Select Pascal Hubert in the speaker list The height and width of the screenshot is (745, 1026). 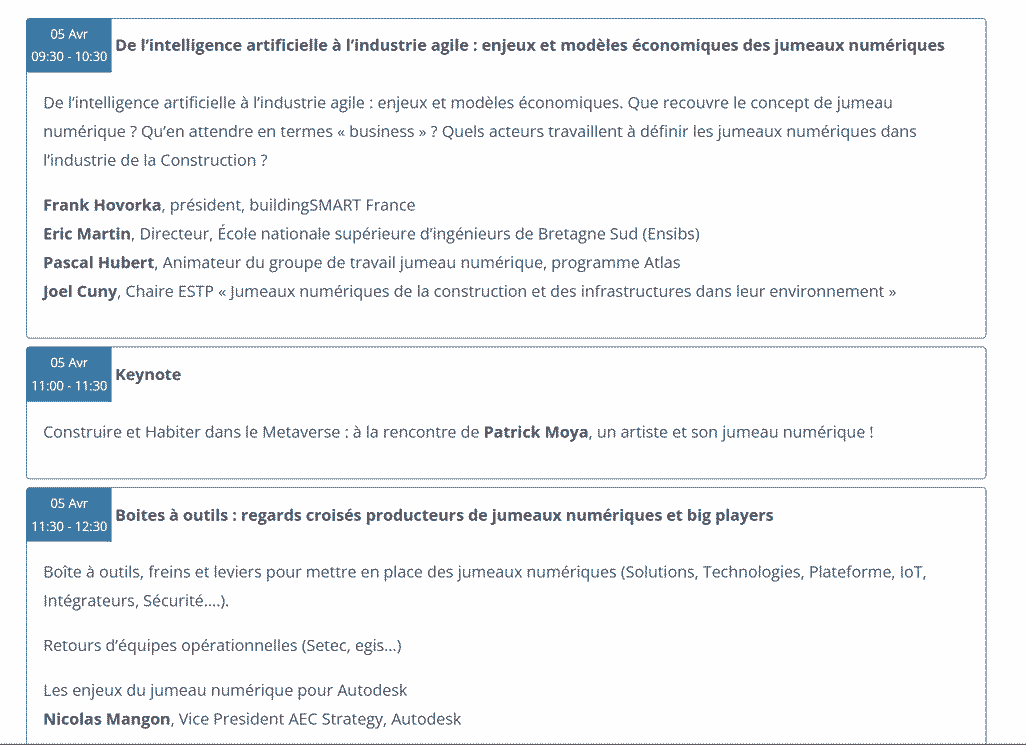click(98, 263)
